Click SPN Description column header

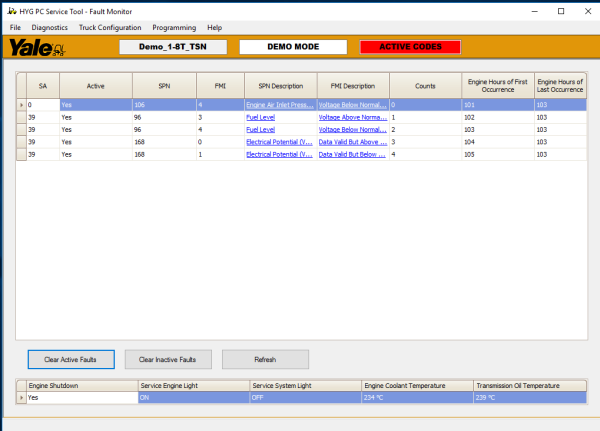click(x=281, y=86)
